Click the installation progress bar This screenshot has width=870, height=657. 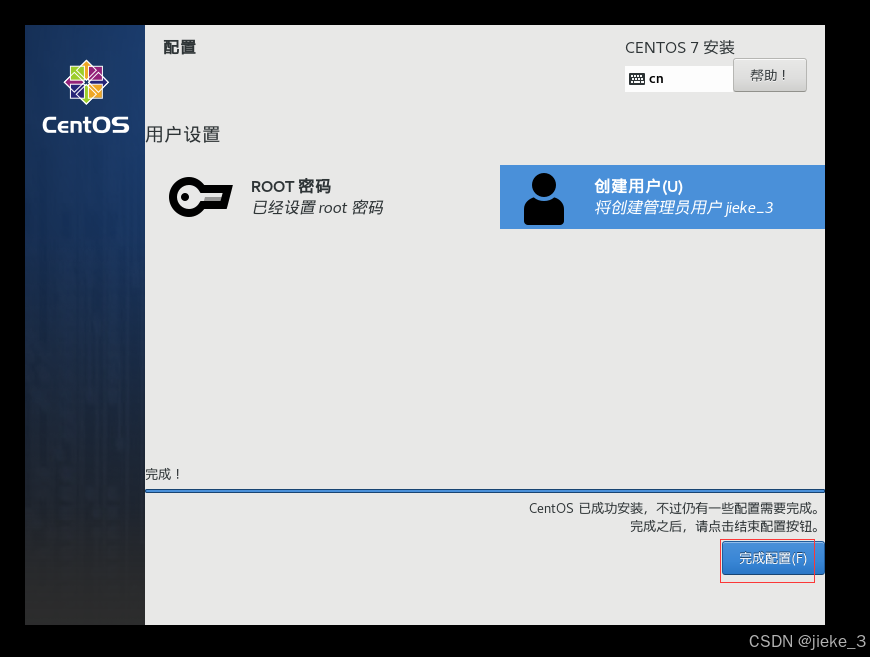pos(484,491)
